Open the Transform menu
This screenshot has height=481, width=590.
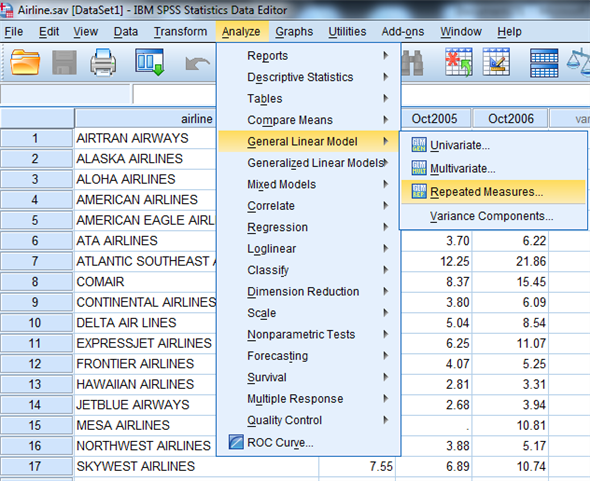181,32
